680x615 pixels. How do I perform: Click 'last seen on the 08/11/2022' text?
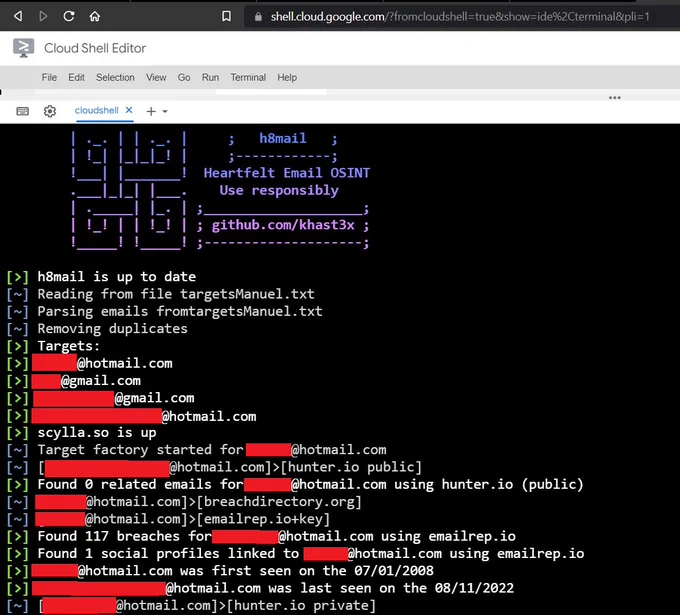click(407, 588)
